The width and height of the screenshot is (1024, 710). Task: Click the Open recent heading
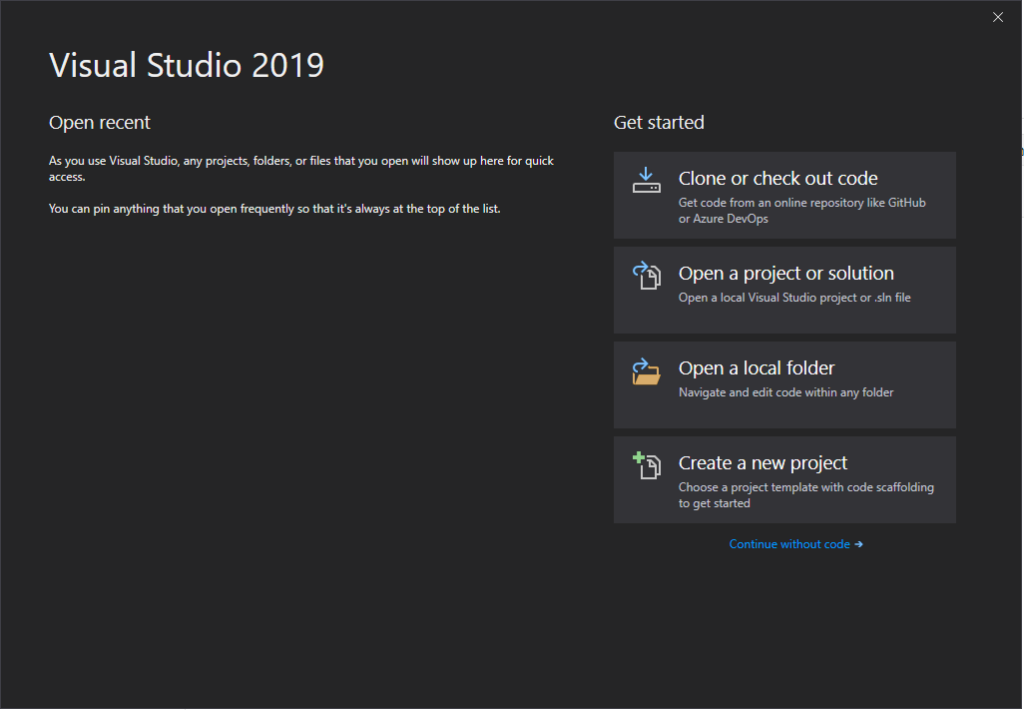[99, 122]
